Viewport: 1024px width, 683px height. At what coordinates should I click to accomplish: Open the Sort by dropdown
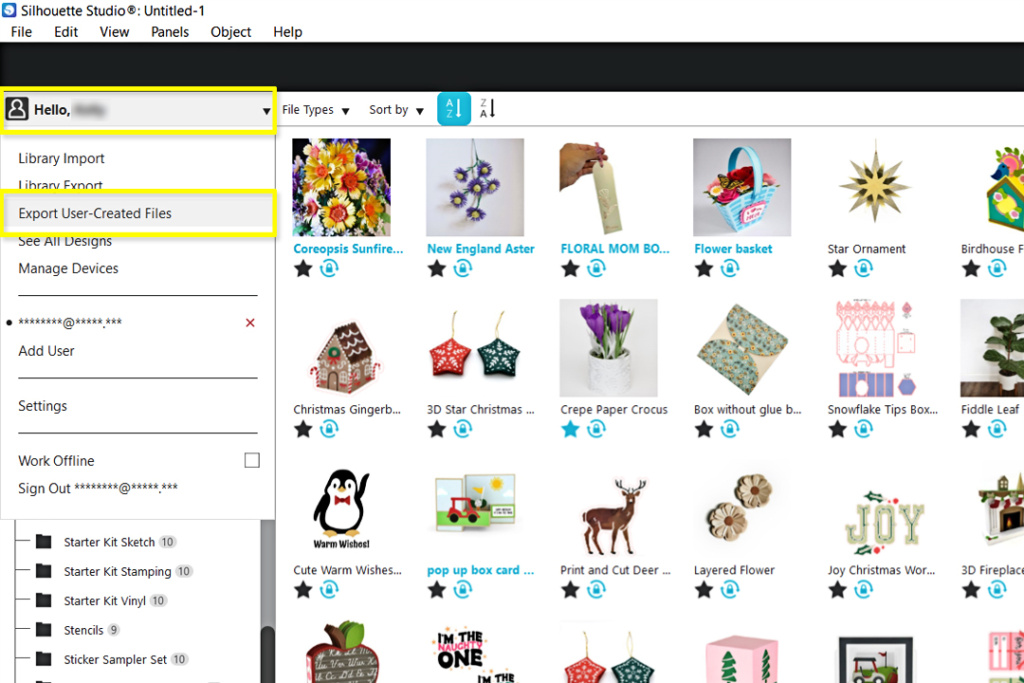[396, 110]
